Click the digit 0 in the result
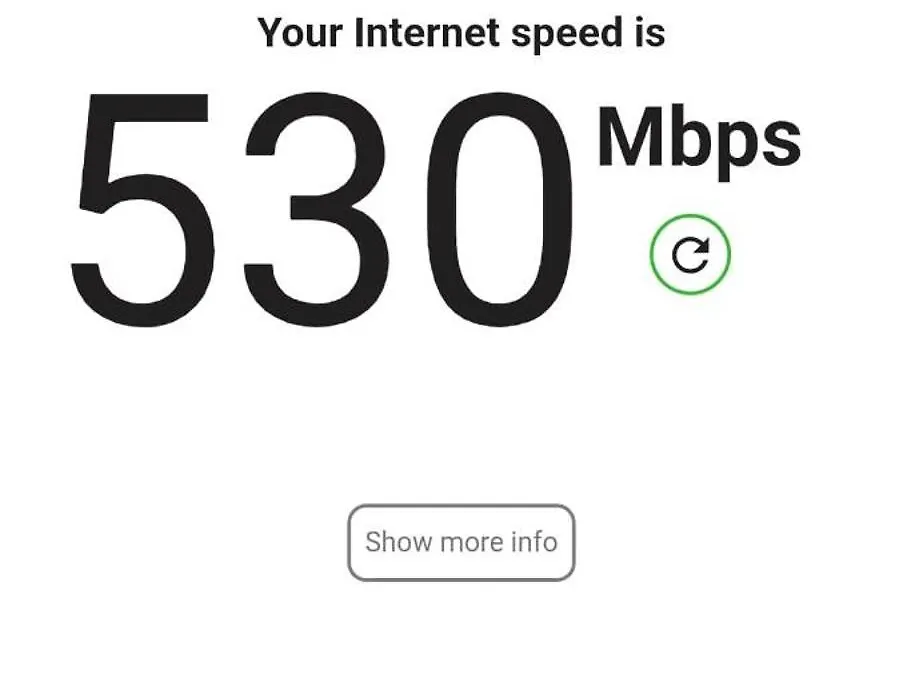This screenshot has width=923, height=700. [x=500, y=210]
